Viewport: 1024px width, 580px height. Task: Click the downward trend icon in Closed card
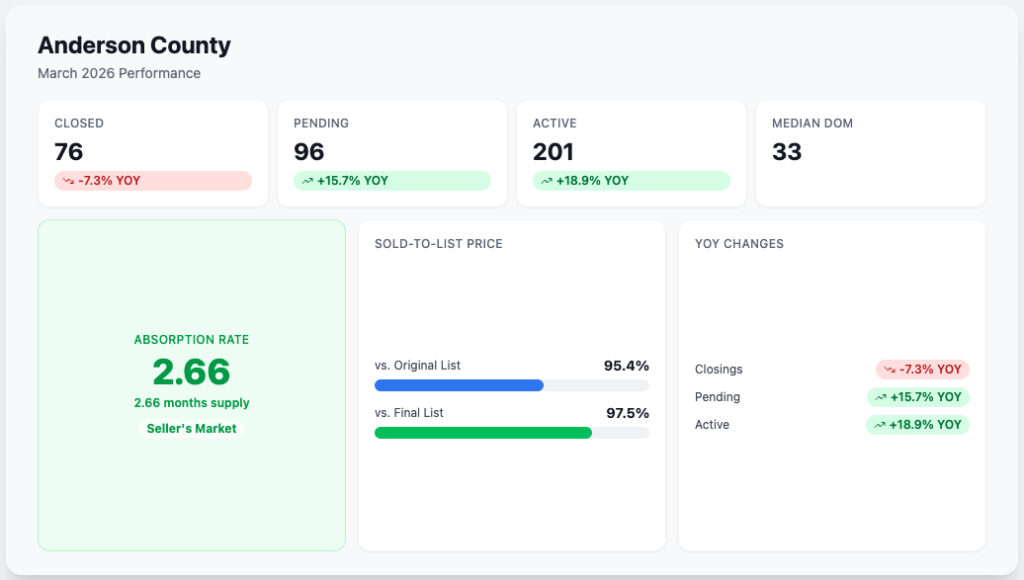click(68, 181)
